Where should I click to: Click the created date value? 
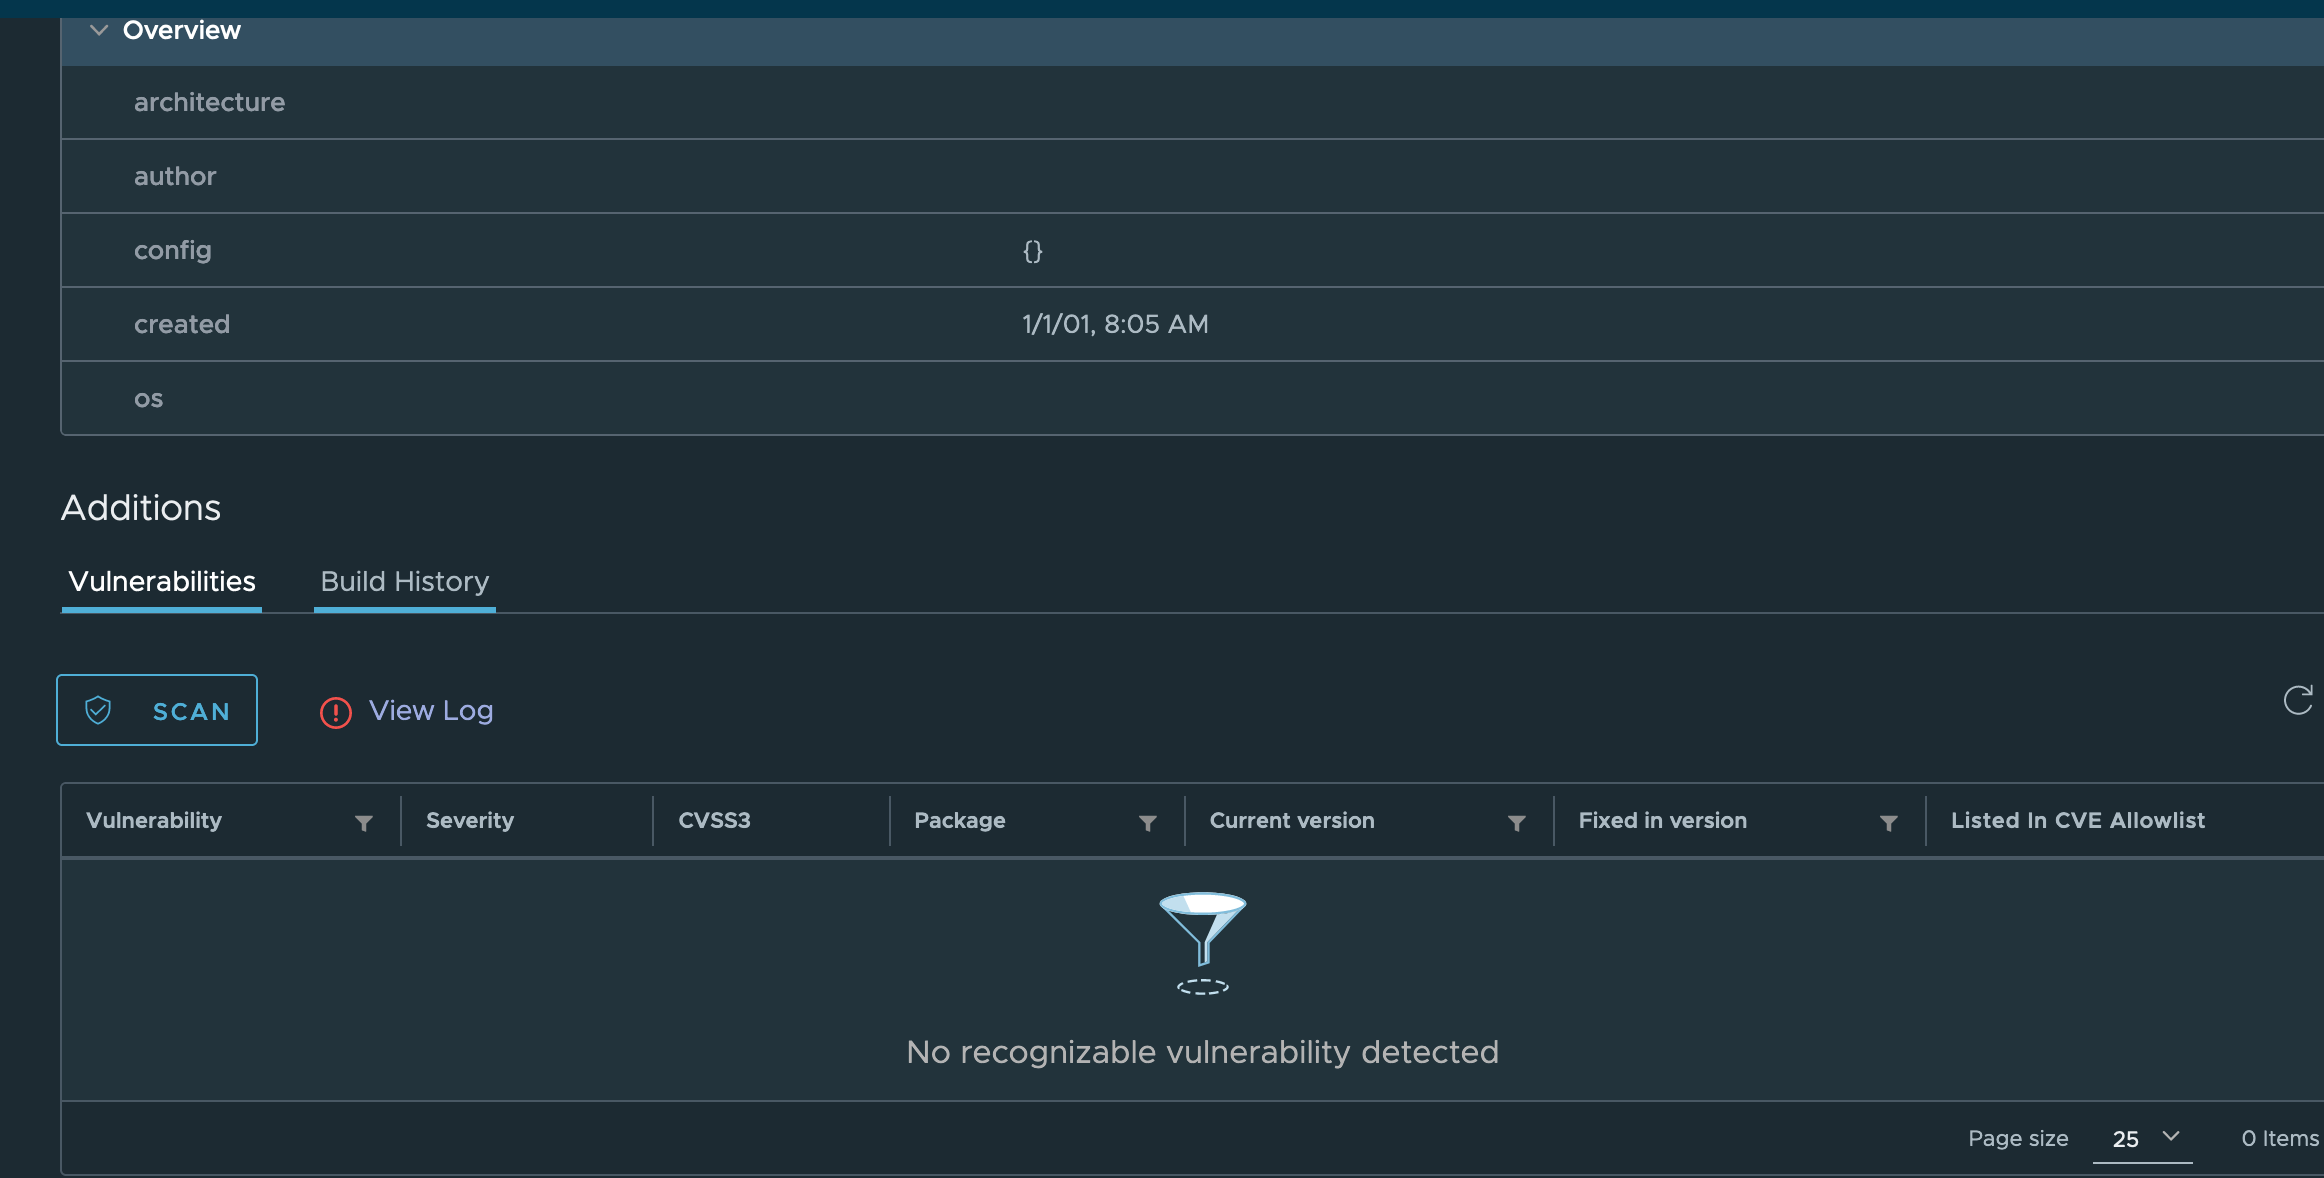coord(1114,324)
